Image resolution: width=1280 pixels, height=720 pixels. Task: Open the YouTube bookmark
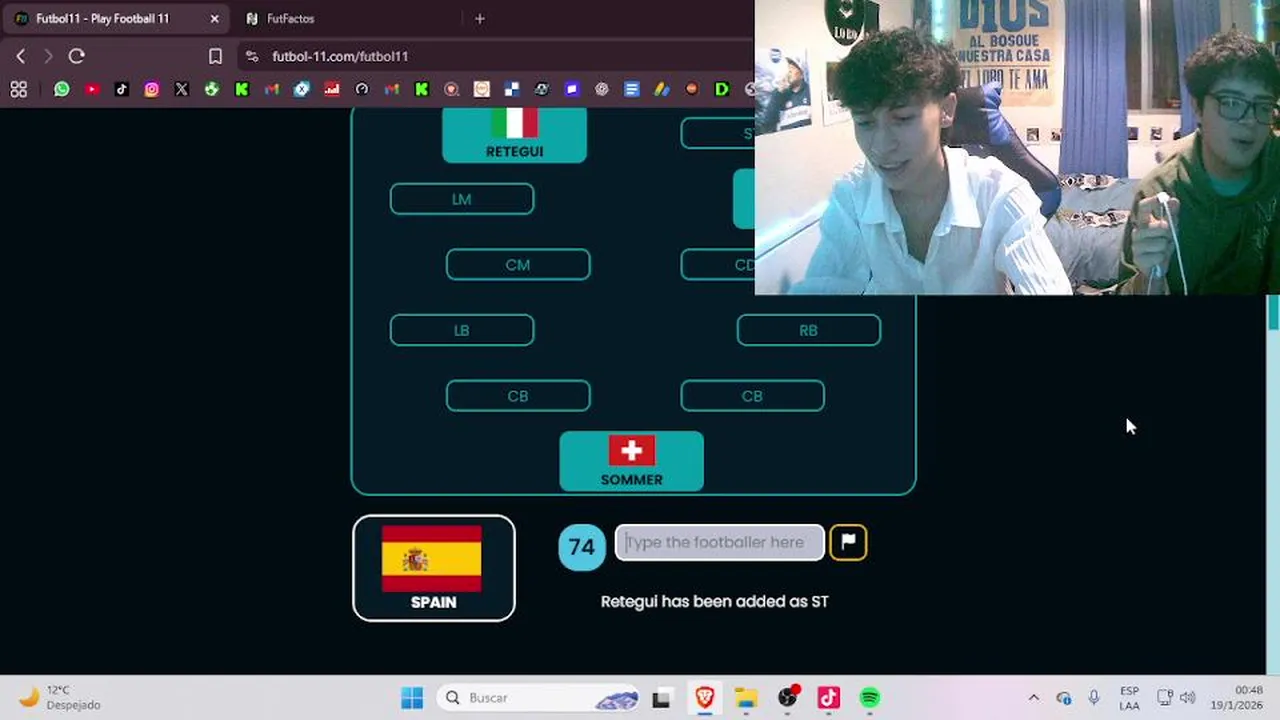(x=92, y=89)
